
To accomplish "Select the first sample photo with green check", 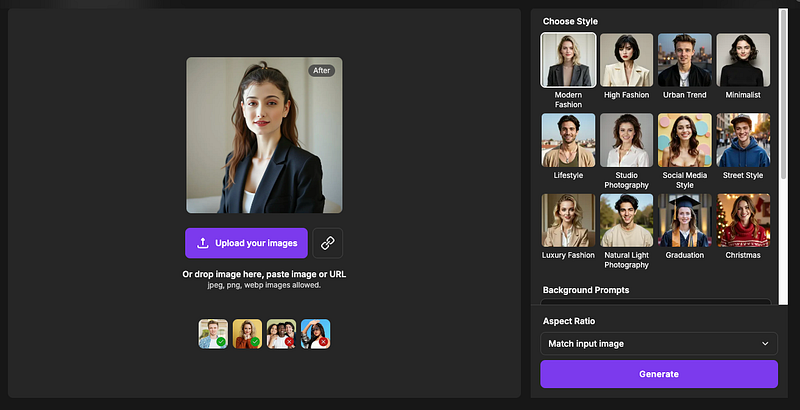I will [x=213, y=334].
